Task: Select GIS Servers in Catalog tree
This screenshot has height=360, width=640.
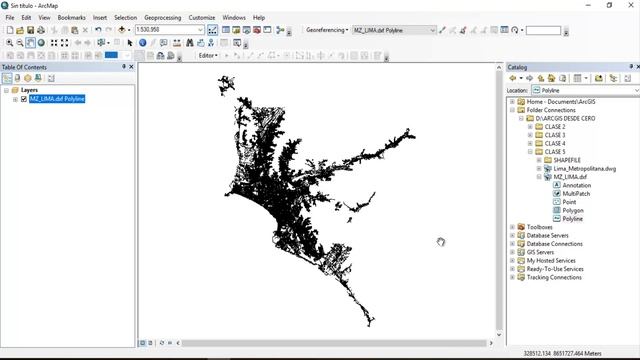Action: tap(540, 252)
